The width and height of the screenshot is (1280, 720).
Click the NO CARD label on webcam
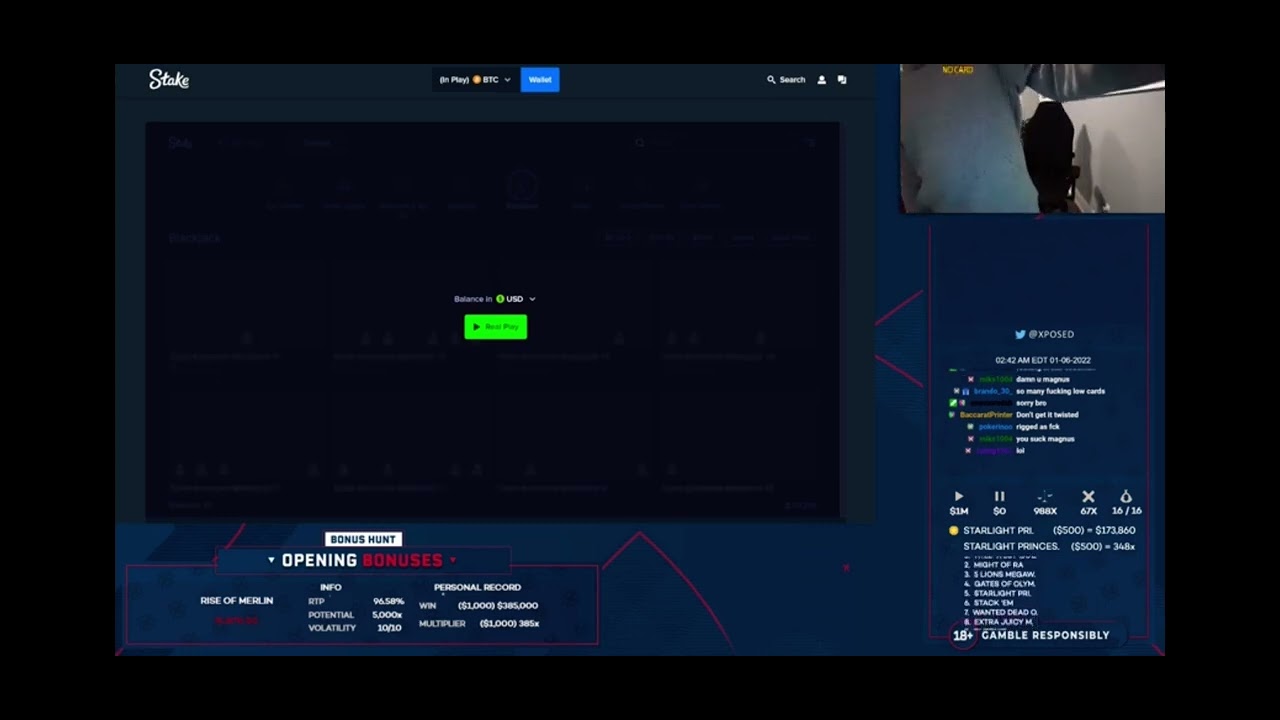point(957,70)
